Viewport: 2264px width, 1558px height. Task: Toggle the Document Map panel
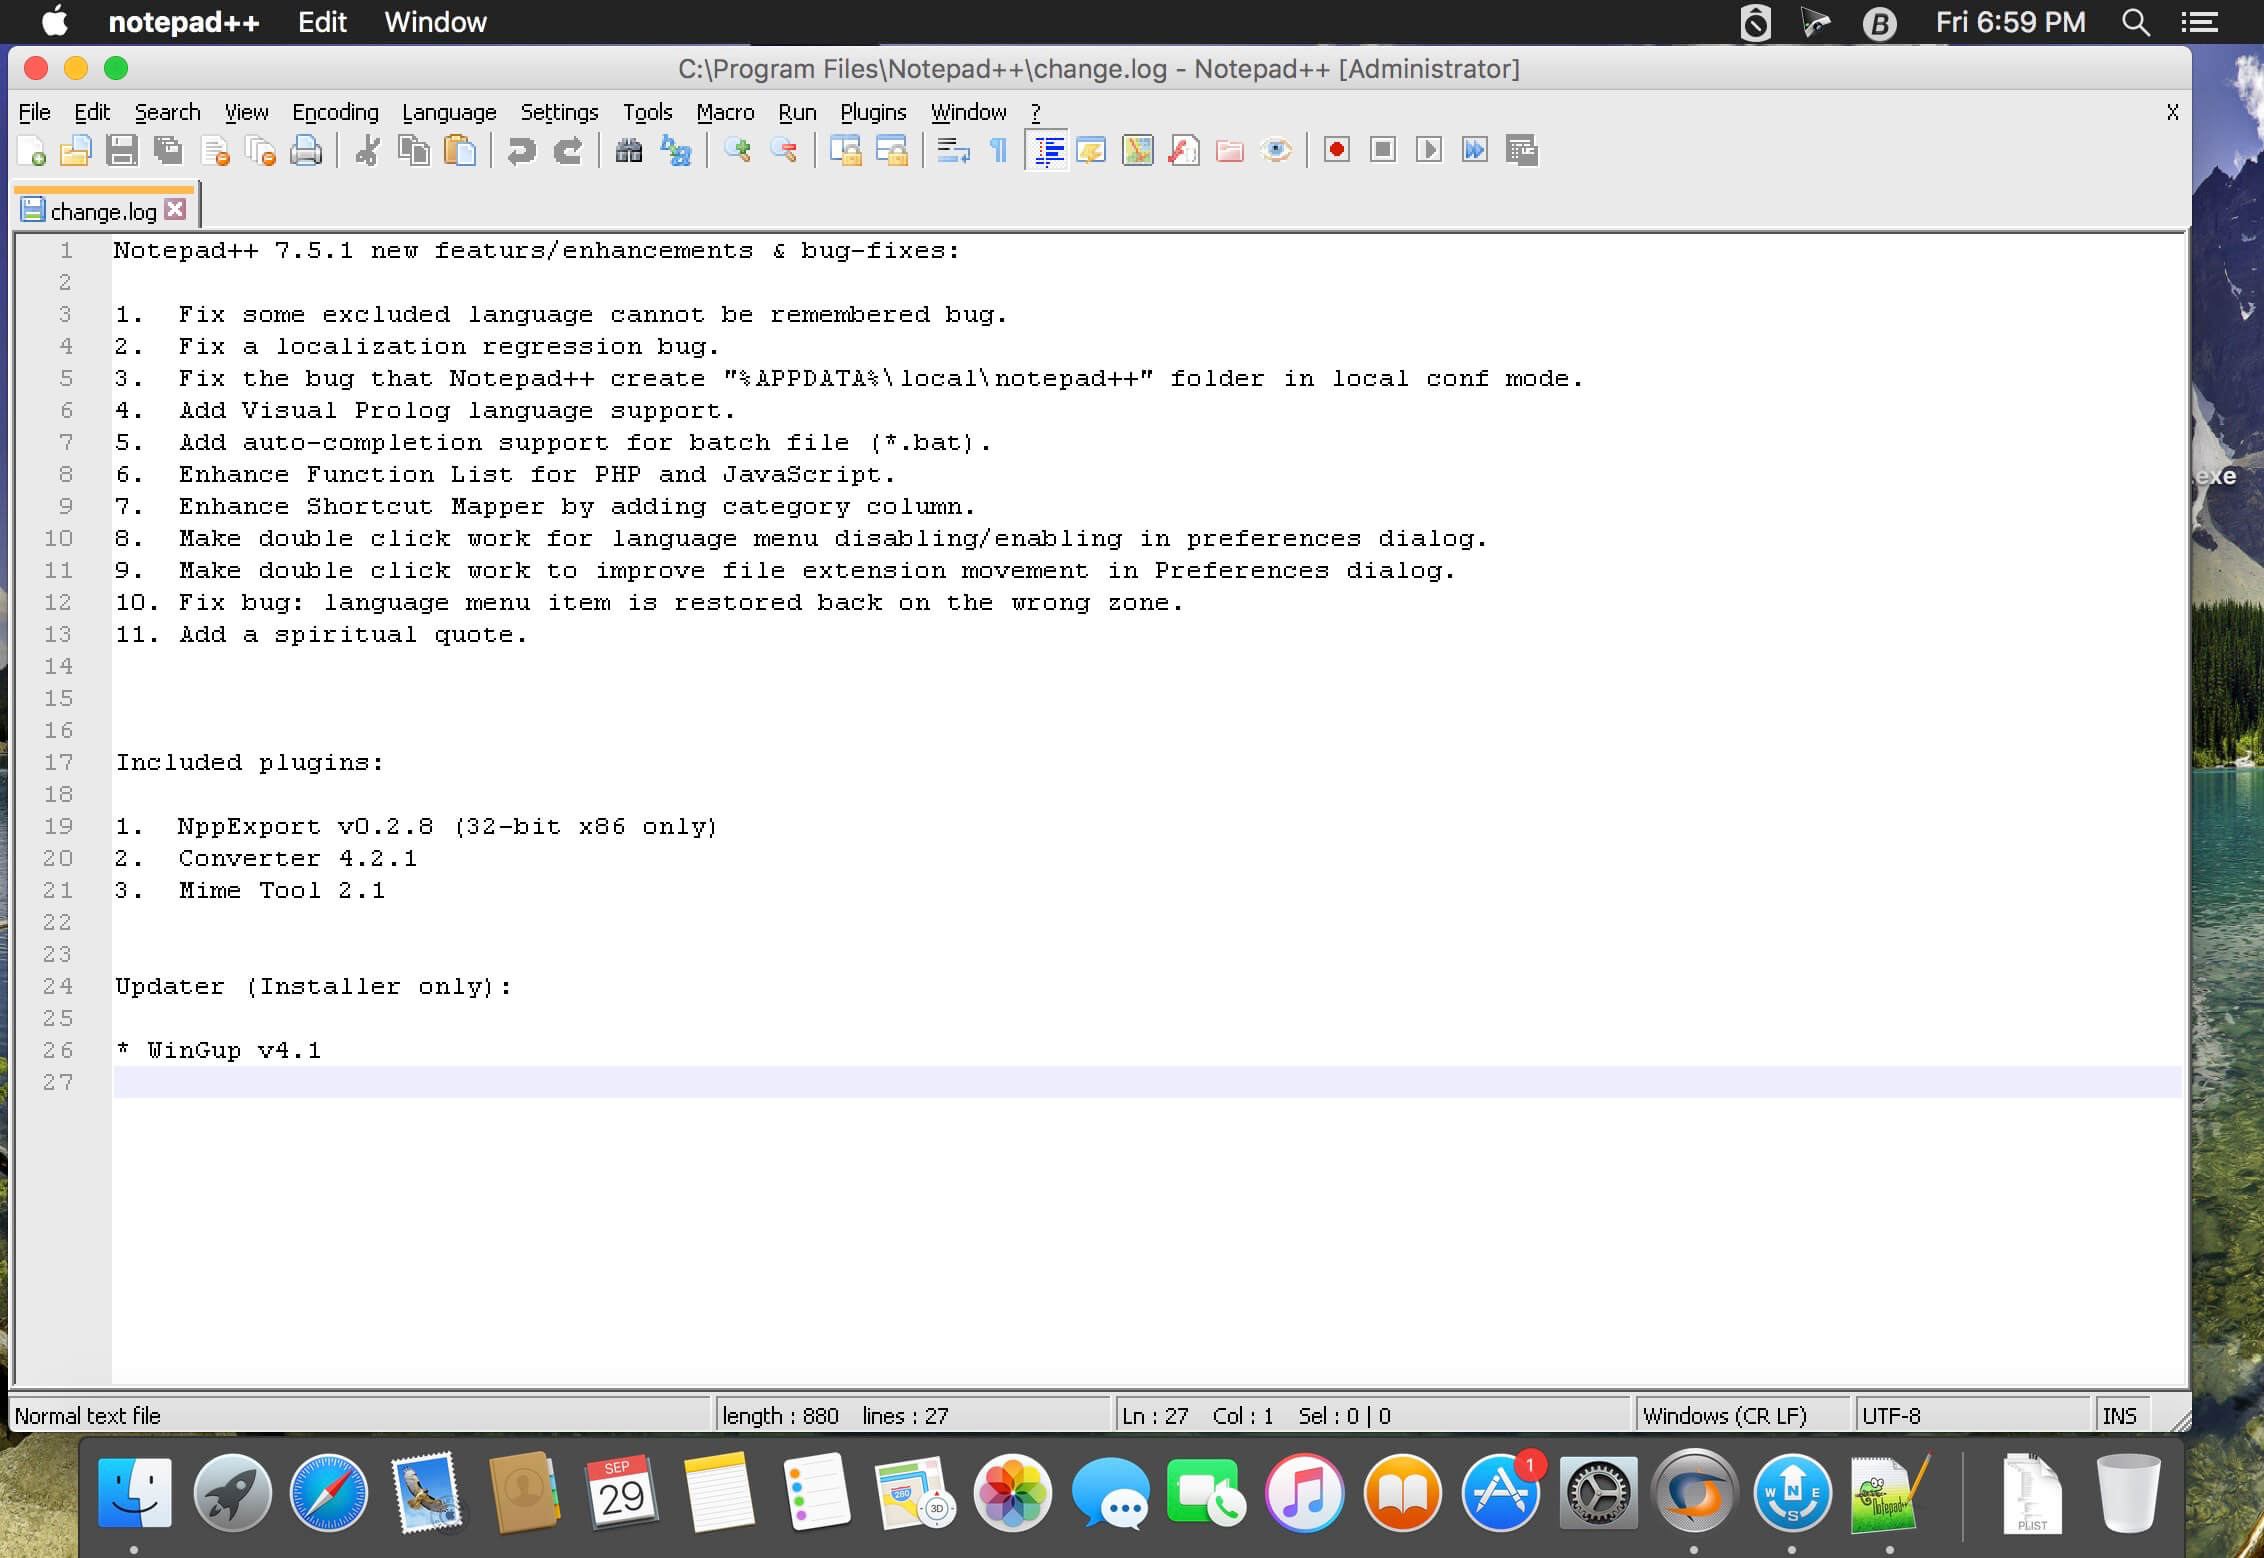[x=1138, y=151]
